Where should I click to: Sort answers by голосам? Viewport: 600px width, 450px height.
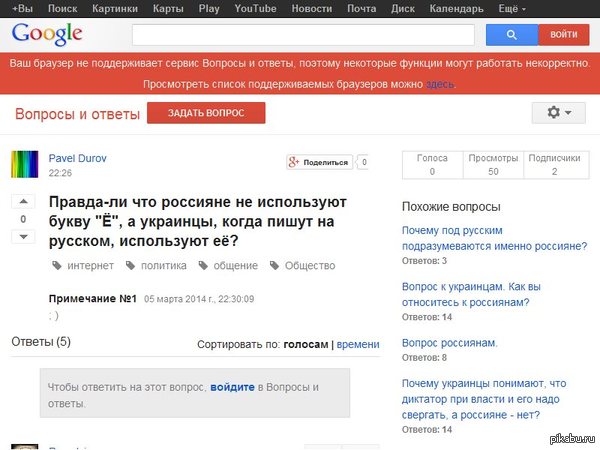coord(306,344)
